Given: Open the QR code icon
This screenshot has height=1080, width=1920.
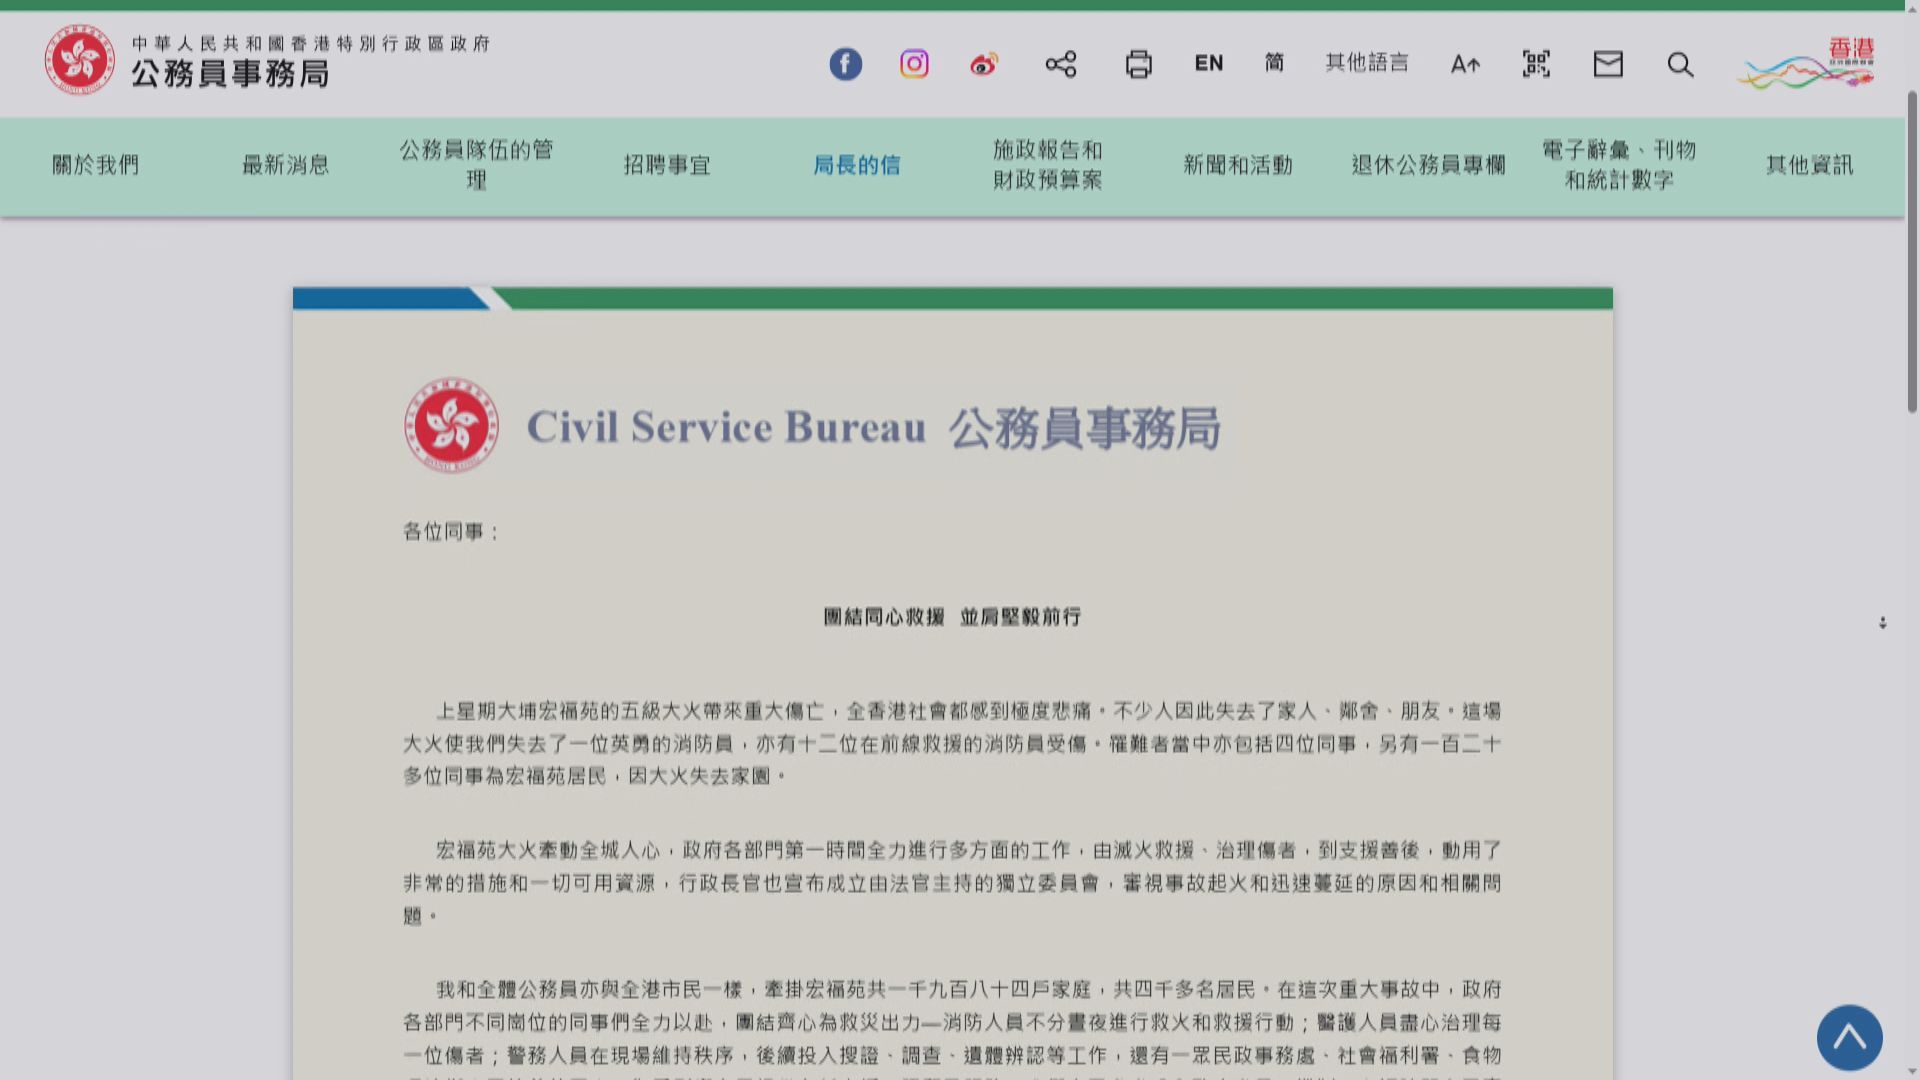Looking at the screenshot, I should (x=1535, y=64).
